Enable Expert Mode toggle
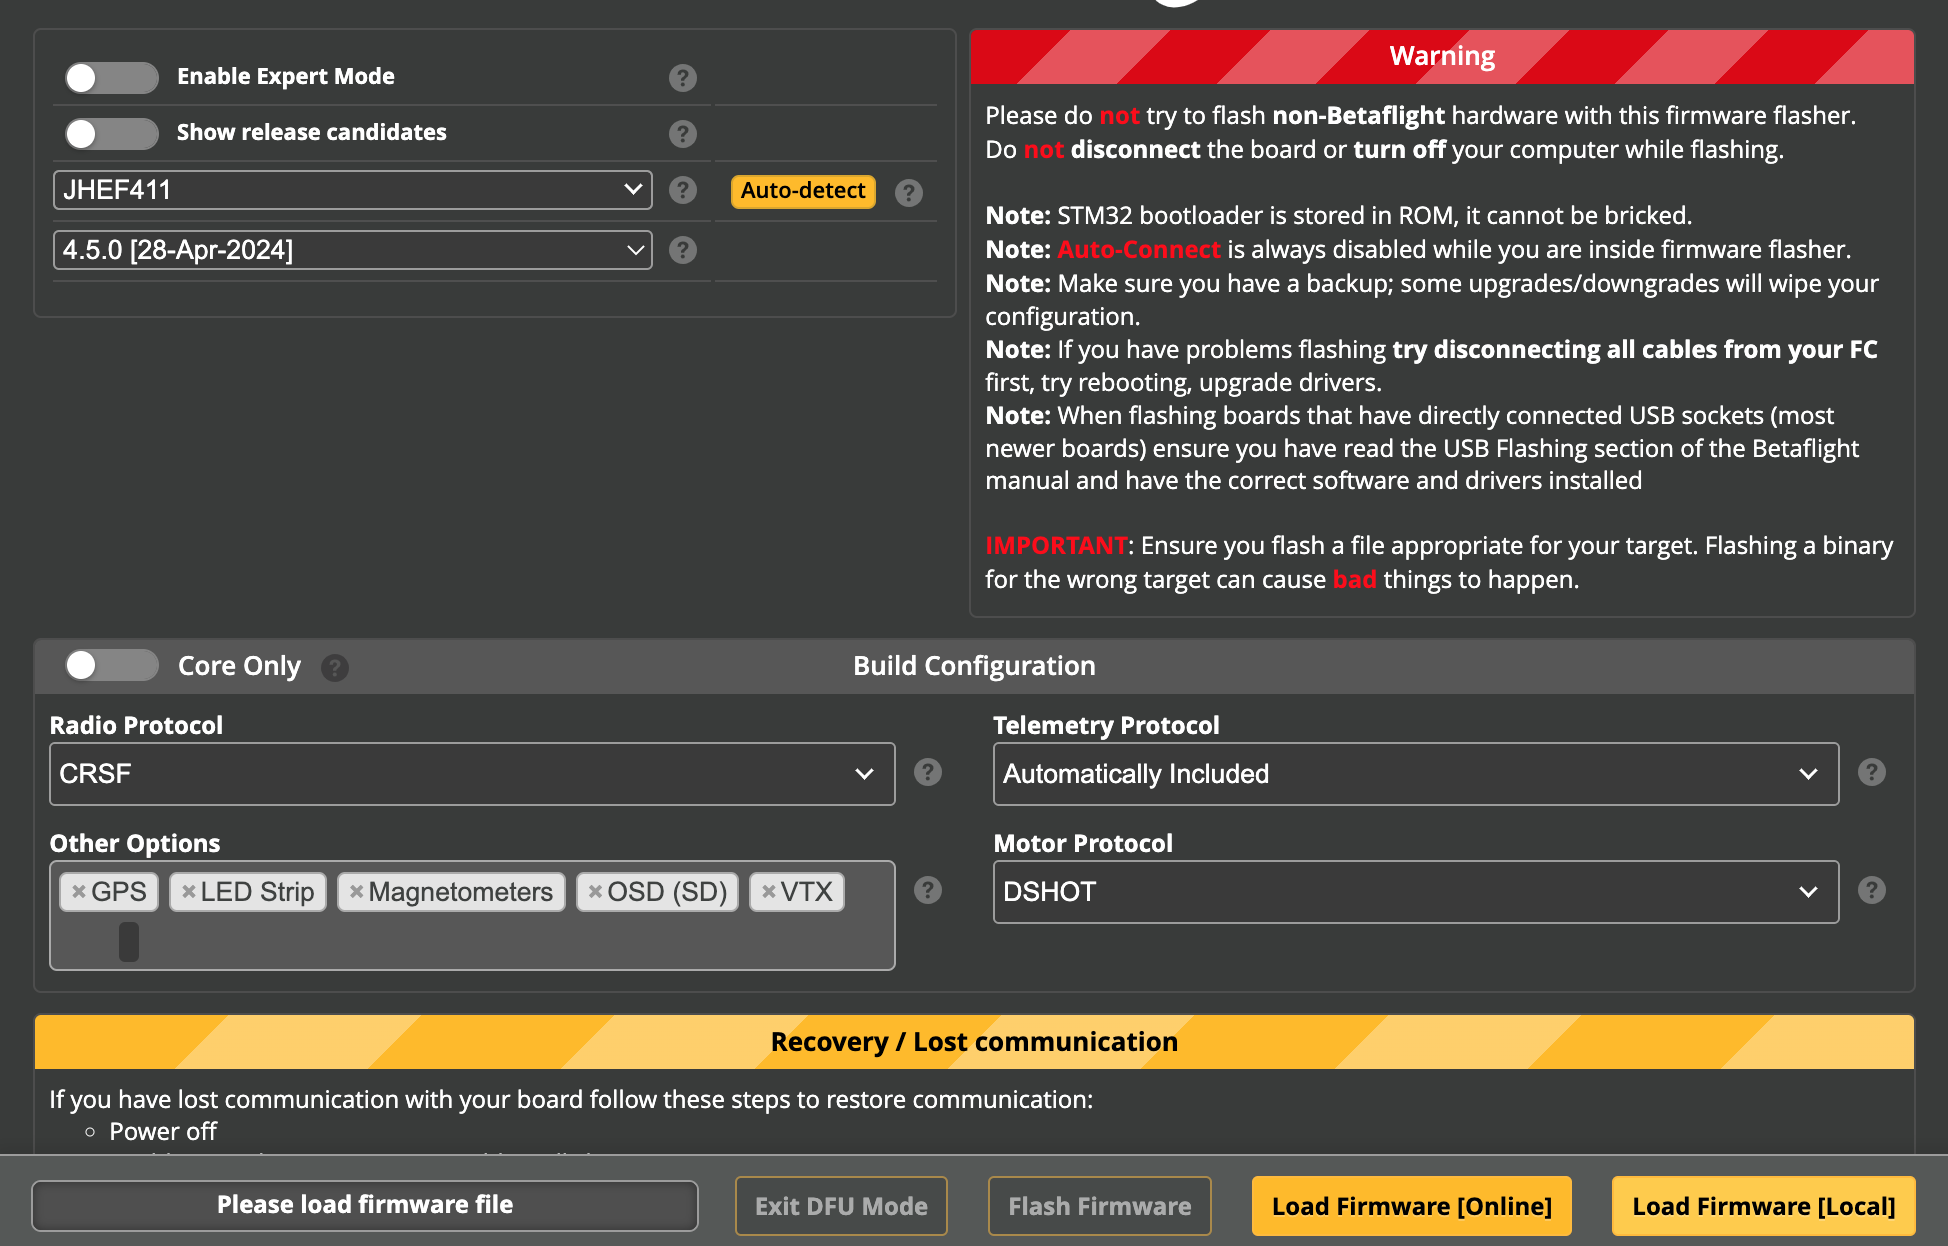 (111, 77)
